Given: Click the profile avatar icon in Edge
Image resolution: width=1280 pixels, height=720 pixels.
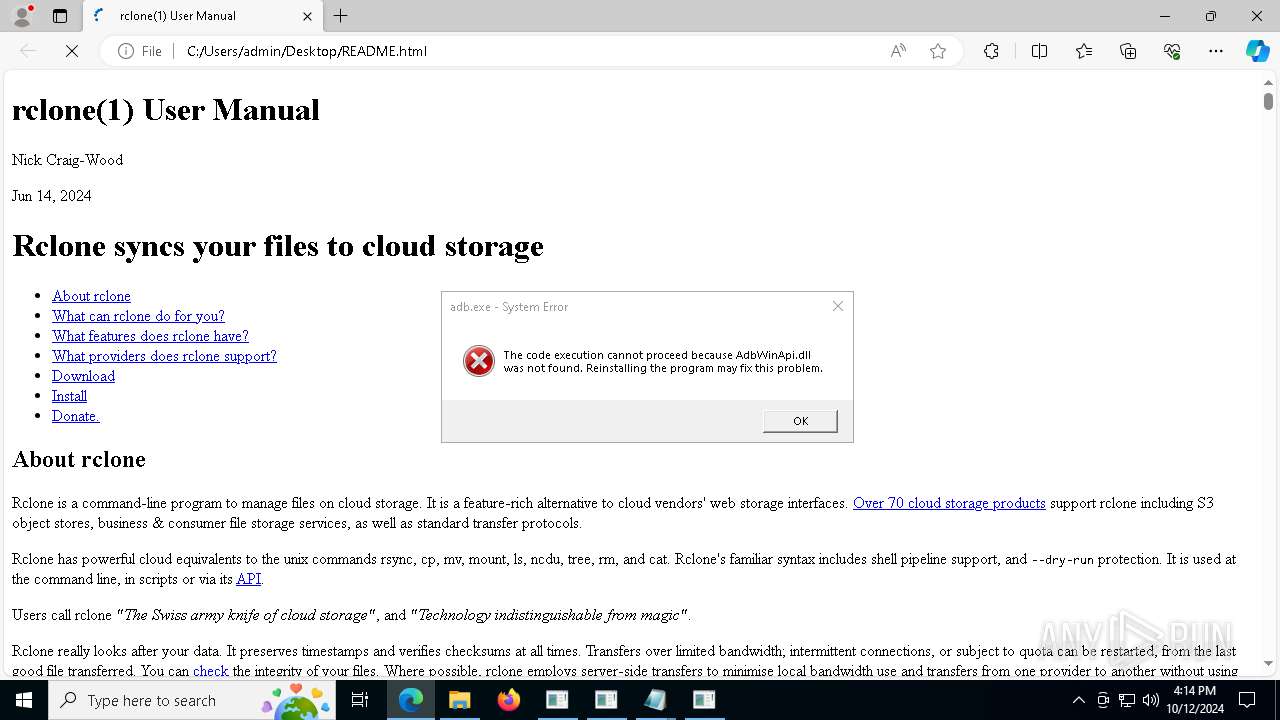Looking at the screenshot, I should coord(22,16).
